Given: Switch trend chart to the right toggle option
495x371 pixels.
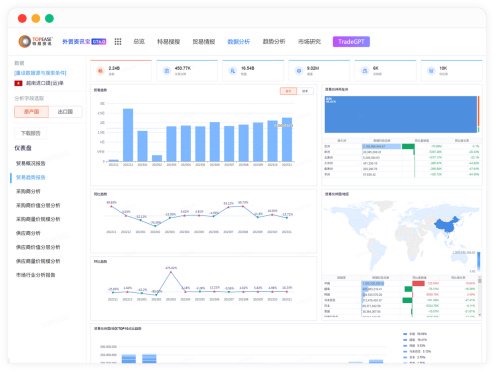Looking at the screenshot, I should pos(305,91).
